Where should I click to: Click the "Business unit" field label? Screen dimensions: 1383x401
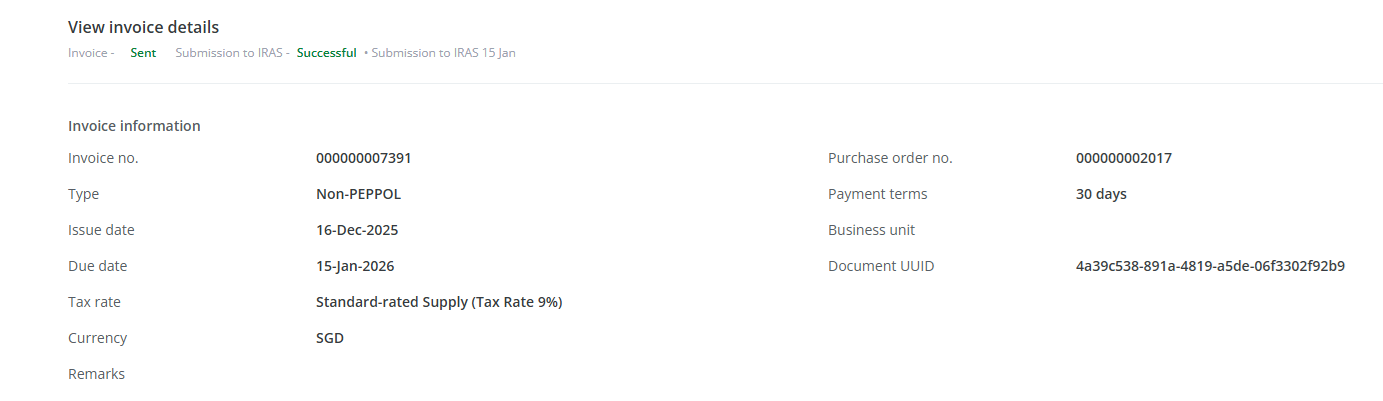[871, 230]
